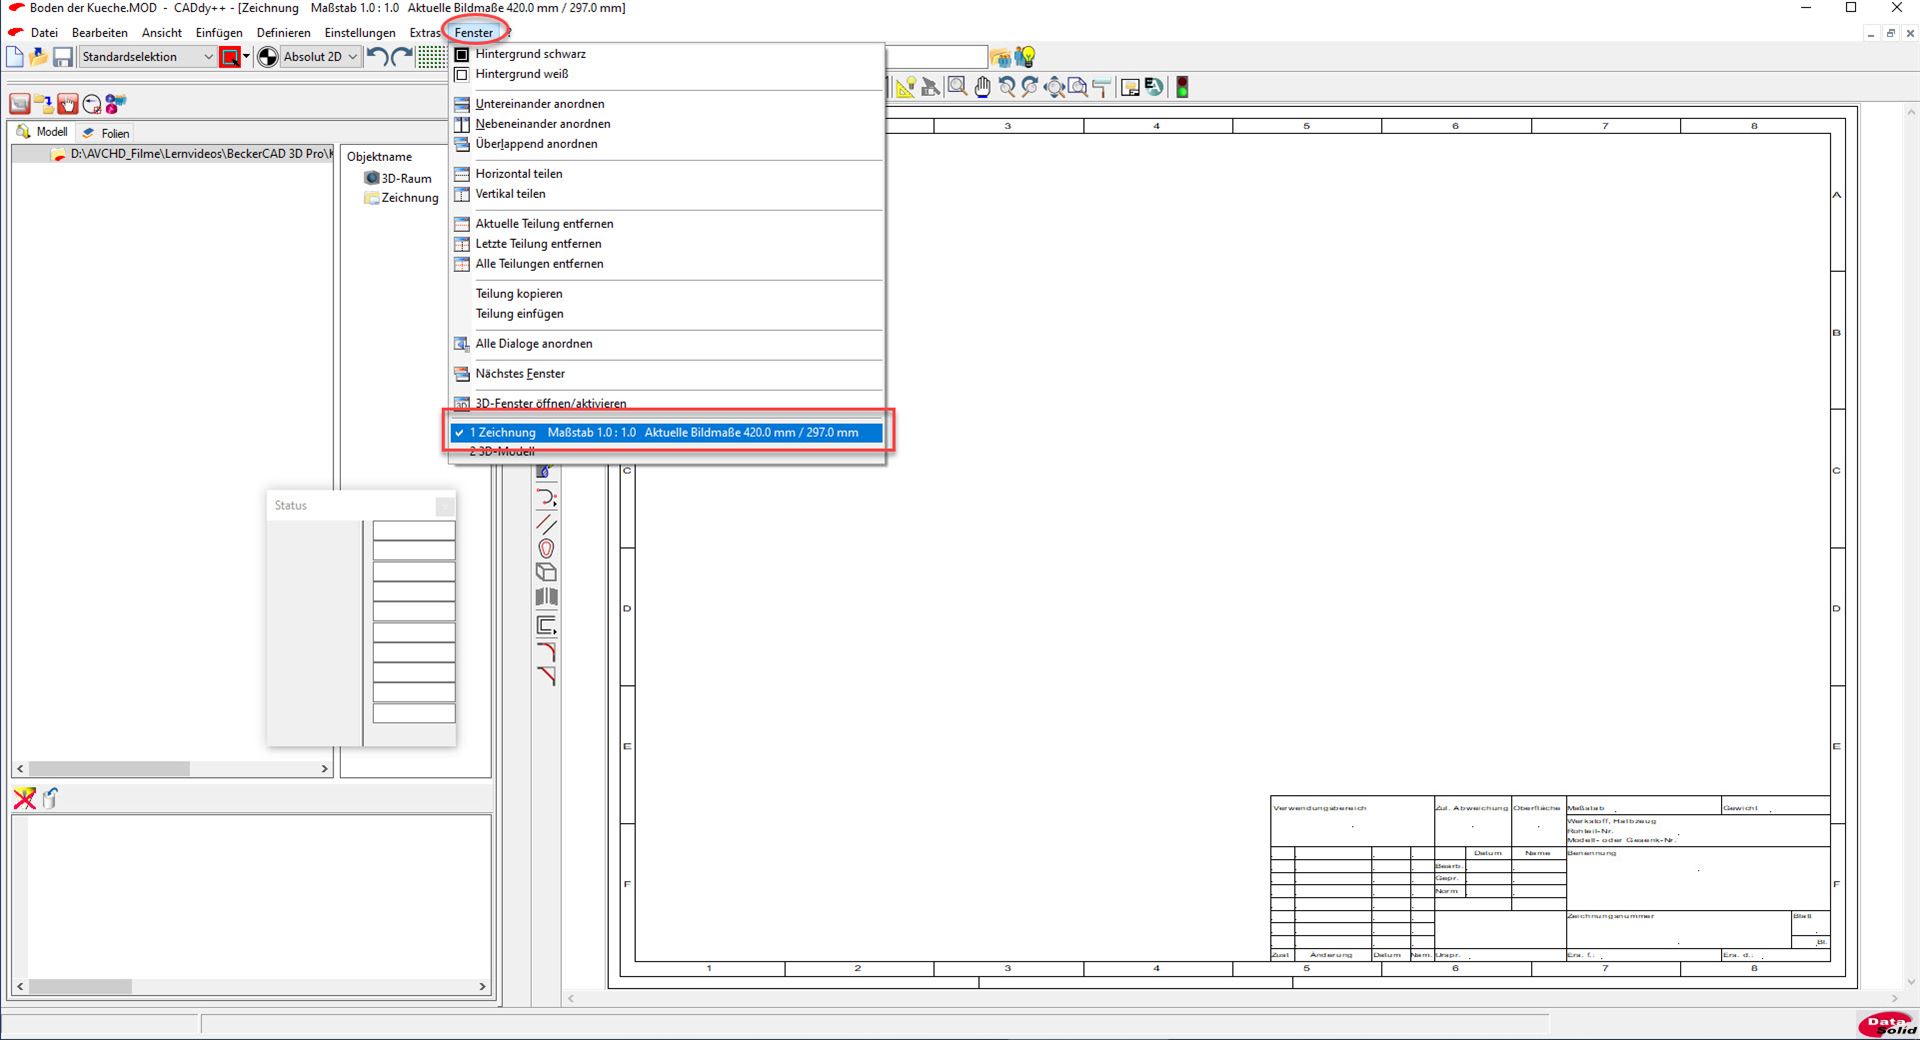Click the Redo arrow
Image resolution: width=1920 pixels, height=1040 pixels.
(402, 57)
